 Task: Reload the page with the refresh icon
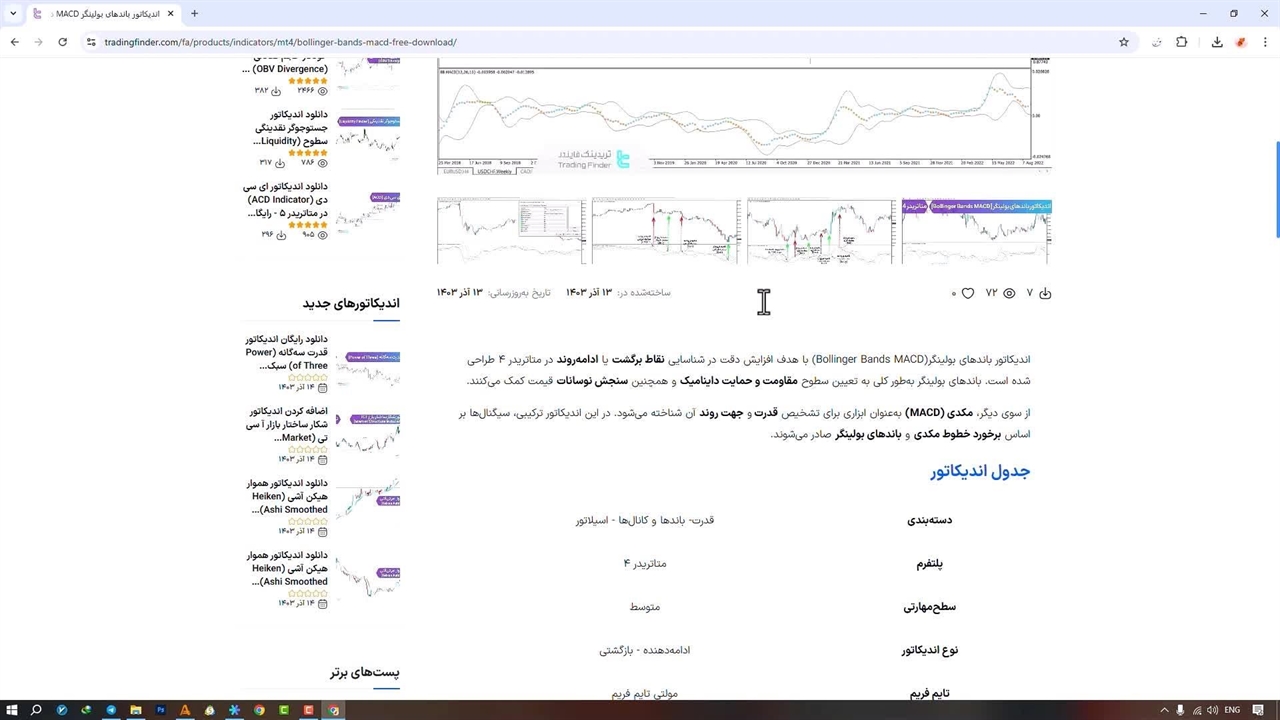tap(63, 42)
